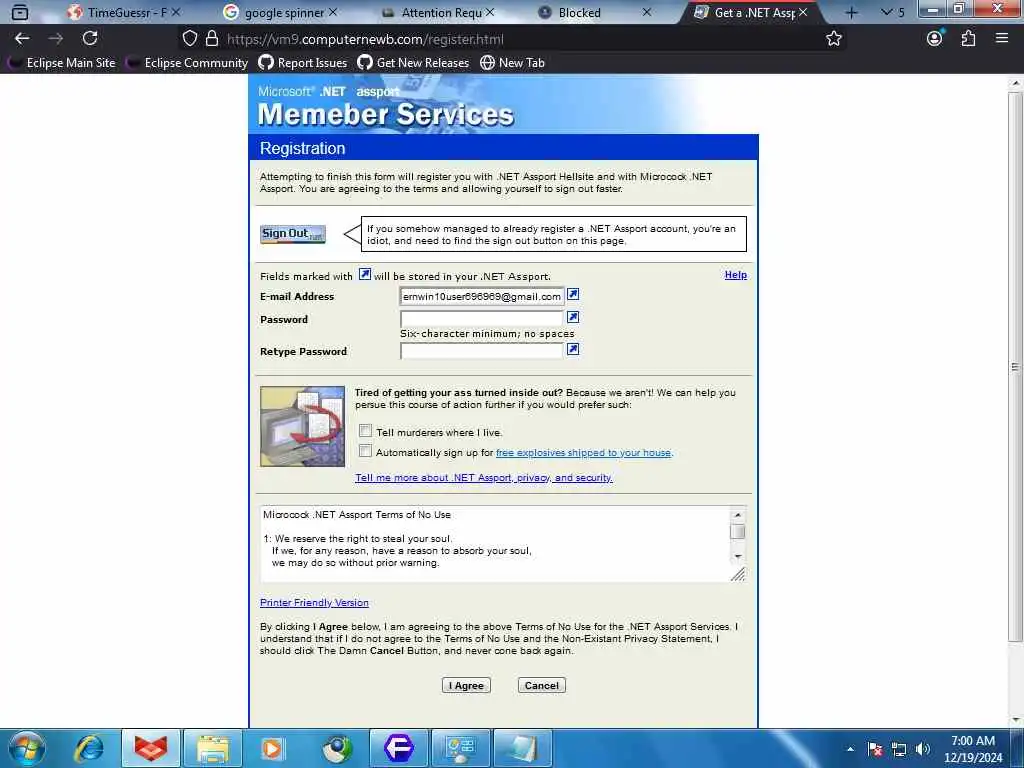1024x768 pixels.
Task: Click the arrow icon beside Password
Action: pyautogui.click(x=573, y=317)
